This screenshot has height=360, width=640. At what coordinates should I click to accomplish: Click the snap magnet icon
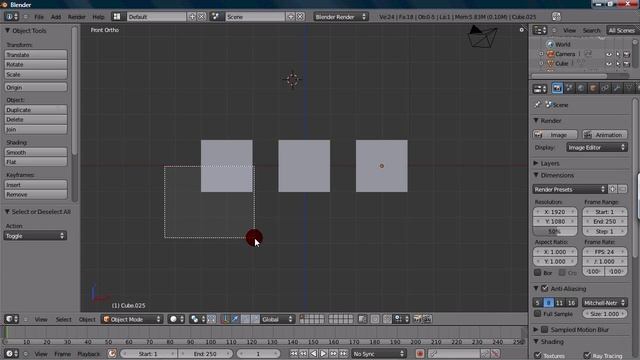(387, 319)
